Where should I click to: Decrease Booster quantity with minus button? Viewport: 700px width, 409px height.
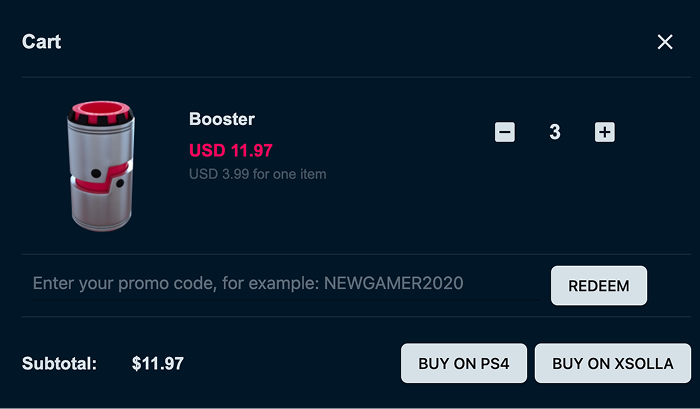[505, 132]
